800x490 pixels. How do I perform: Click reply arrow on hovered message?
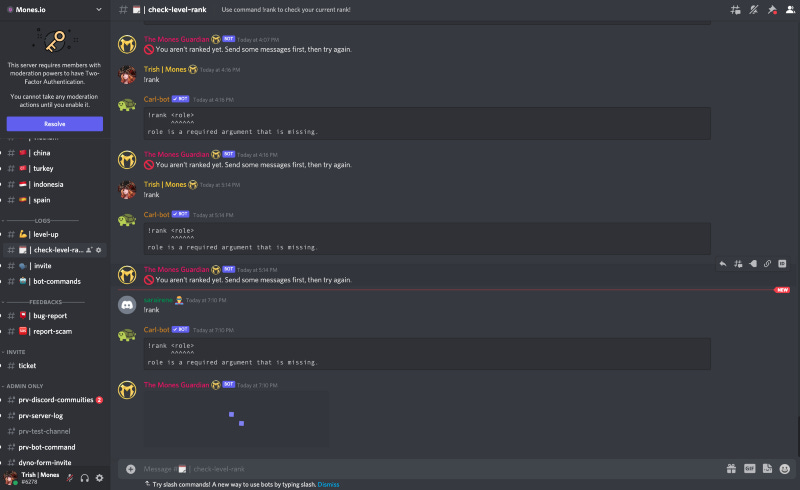723,264
